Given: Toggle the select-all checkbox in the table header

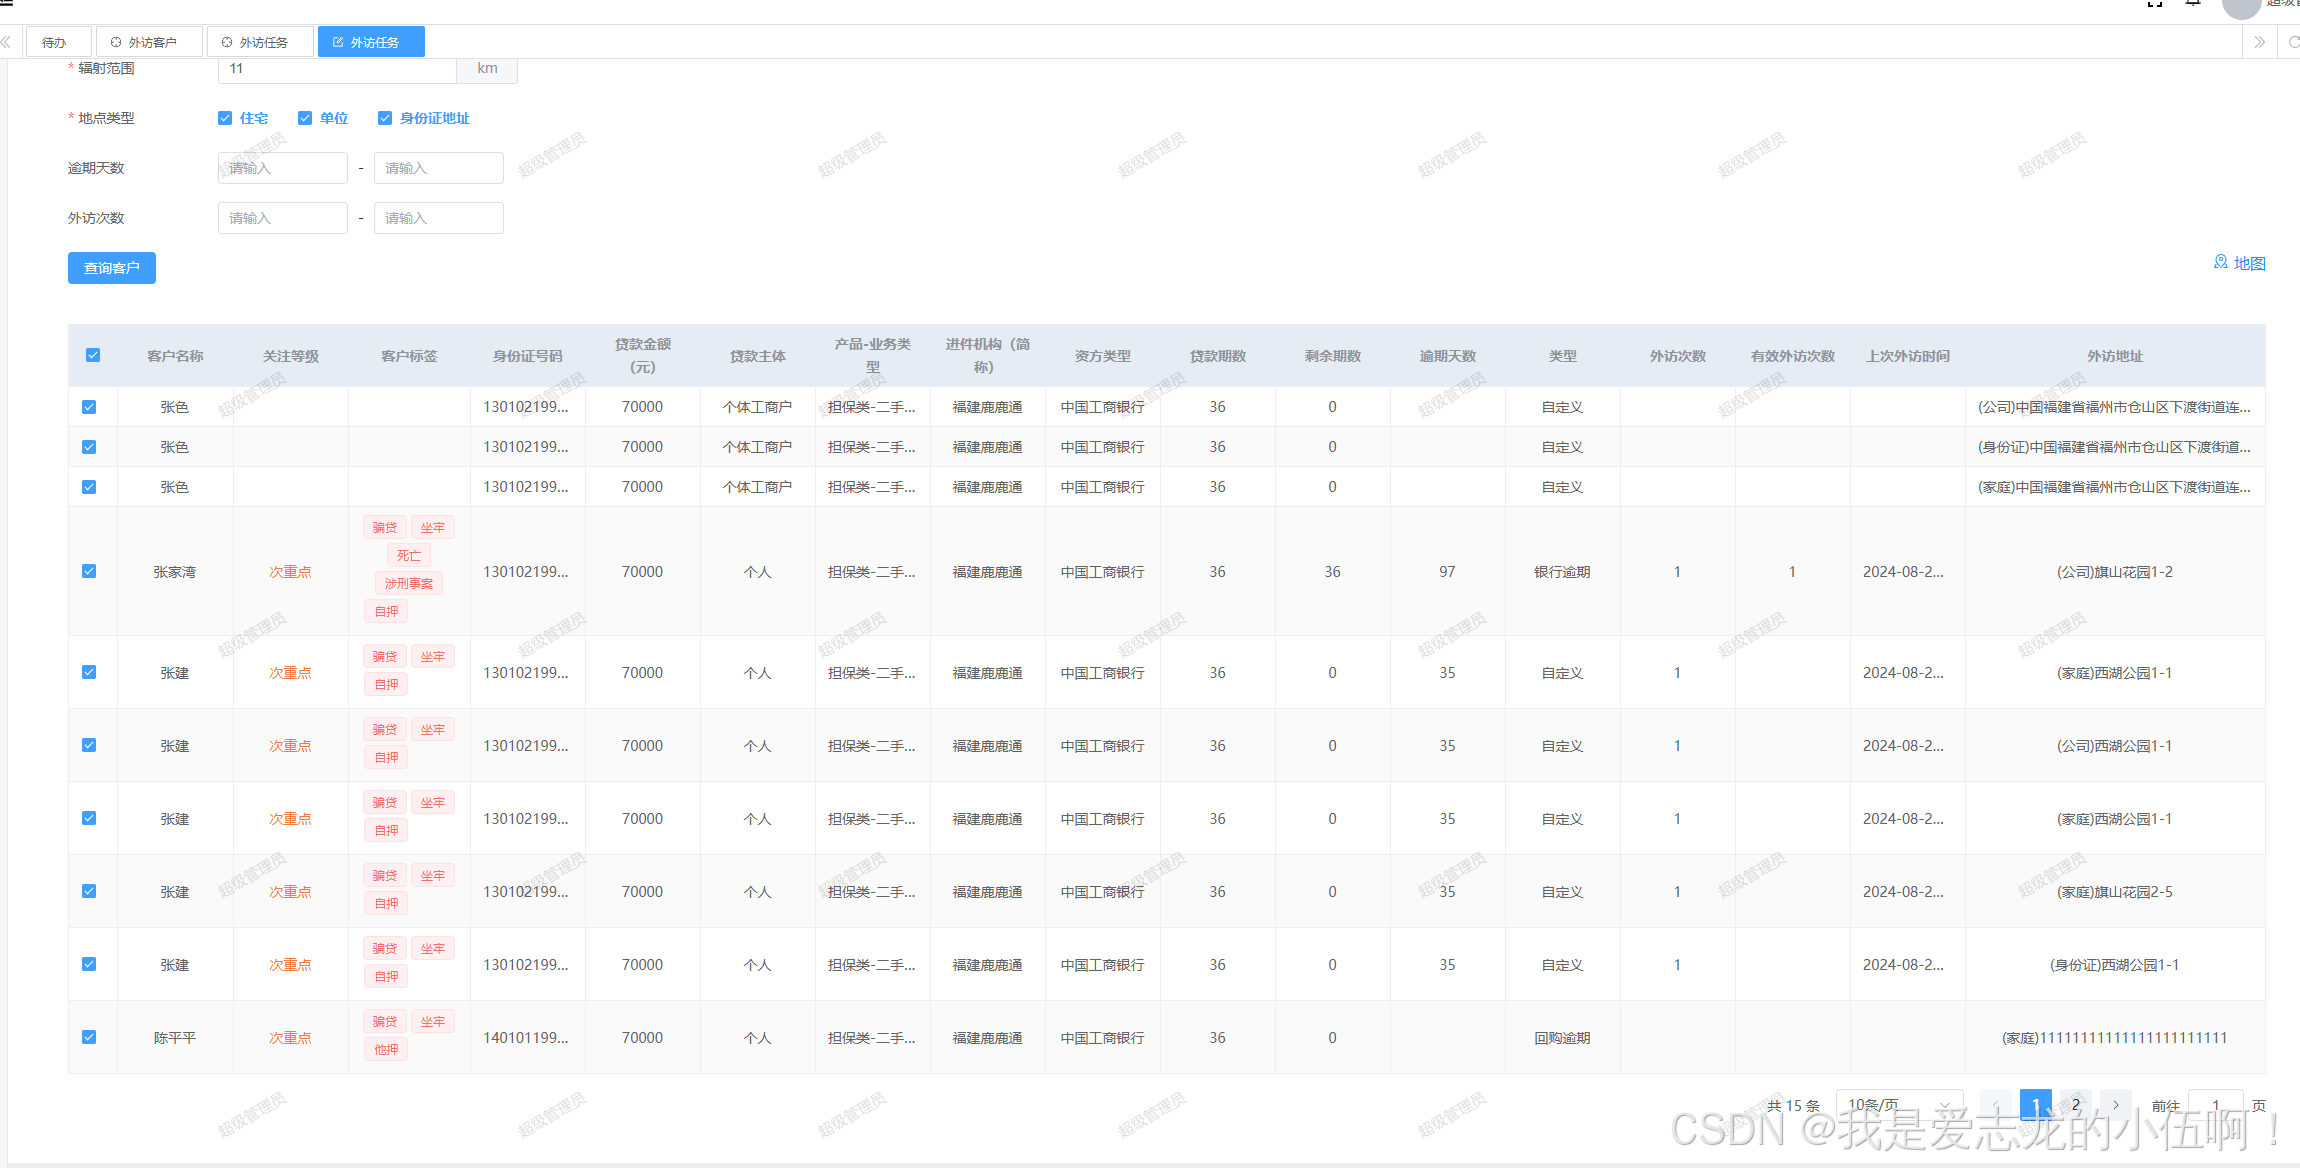Looking at the screenshot, I should [93, 355].
